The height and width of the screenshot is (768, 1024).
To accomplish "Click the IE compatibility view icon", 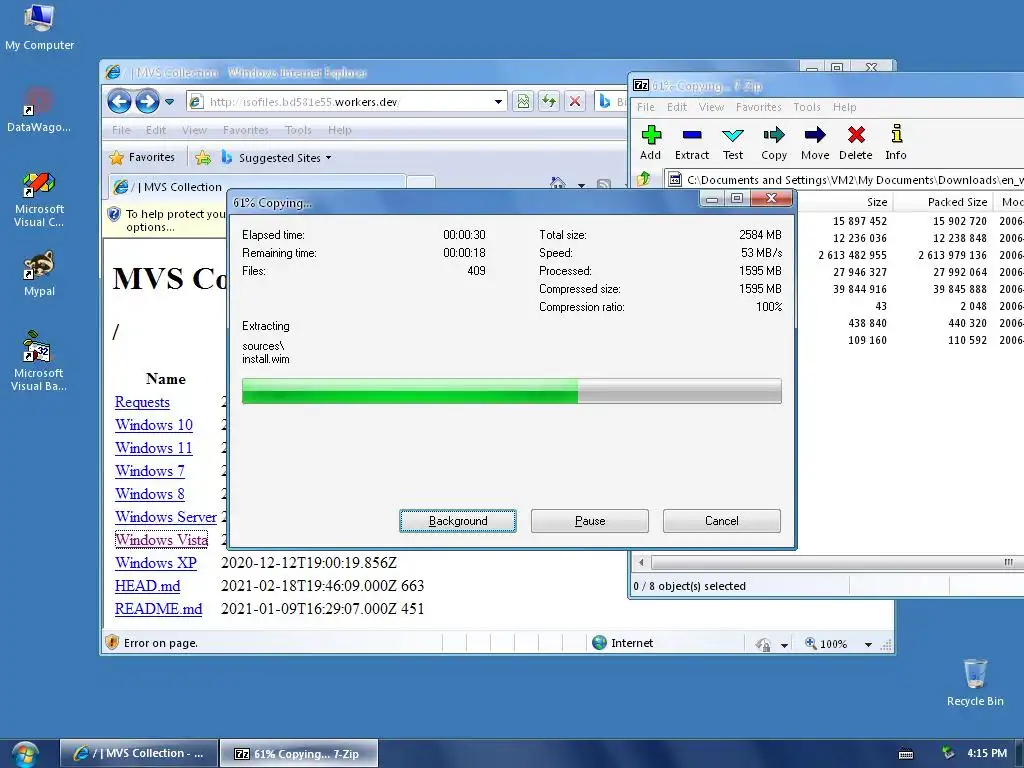I will [x=523, y=101].
